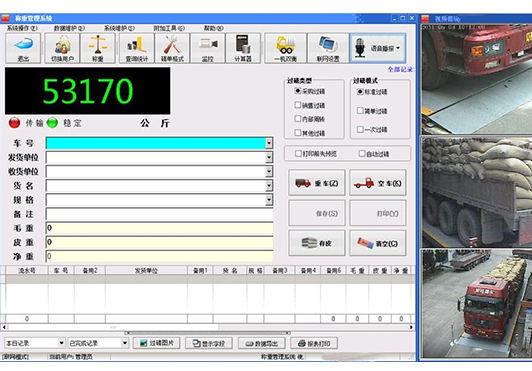Click the horizontal scrollbar under the records table

point(207,327)
